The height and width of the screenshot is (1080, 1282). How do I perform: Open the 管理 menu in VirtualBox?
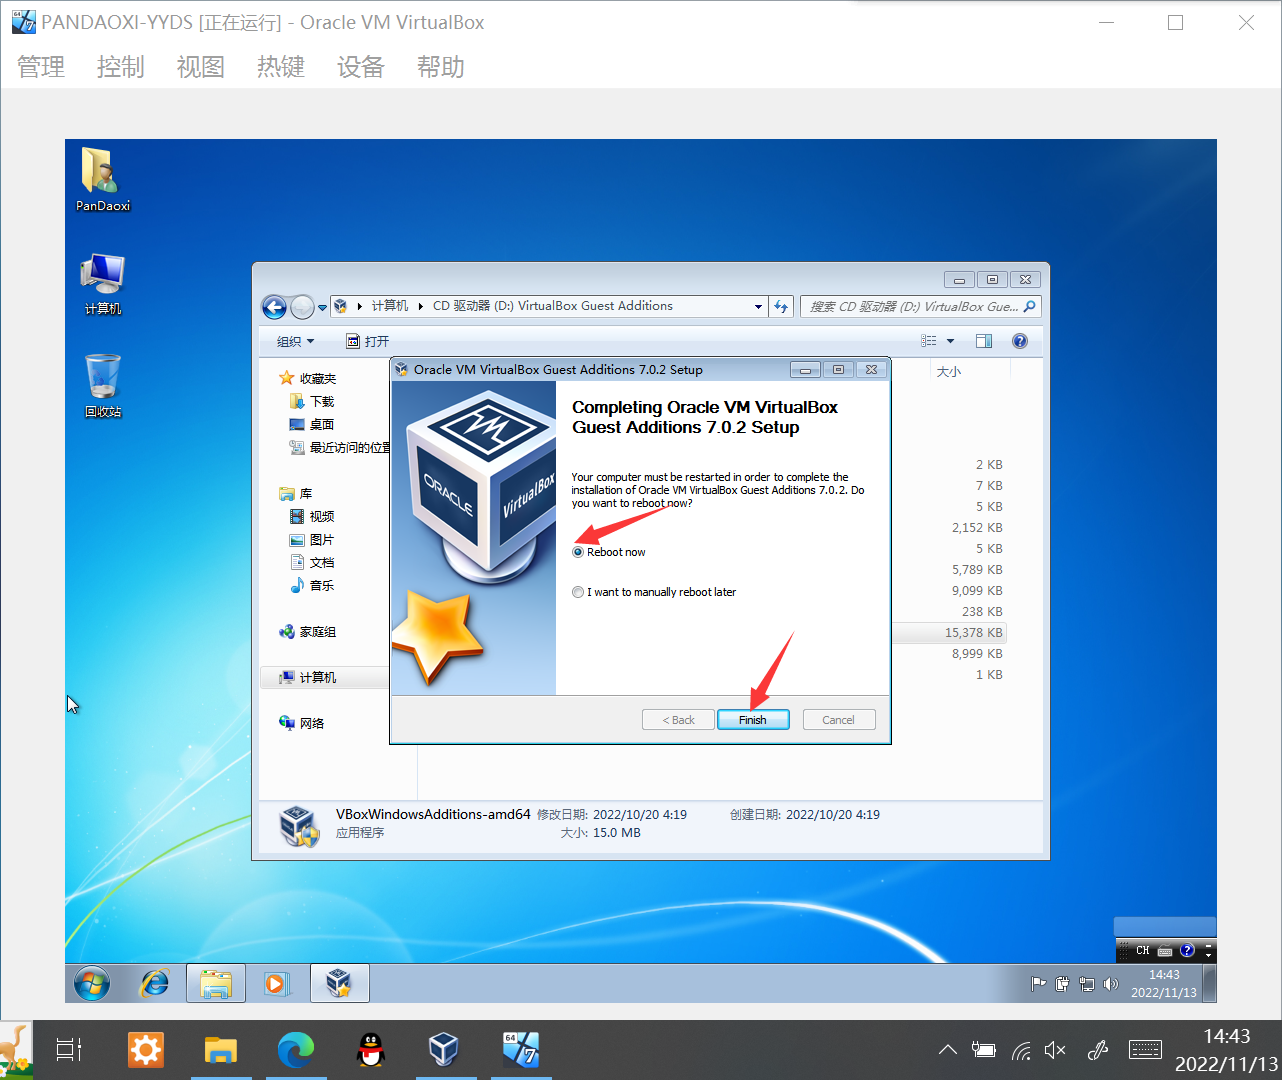point(41,67)
